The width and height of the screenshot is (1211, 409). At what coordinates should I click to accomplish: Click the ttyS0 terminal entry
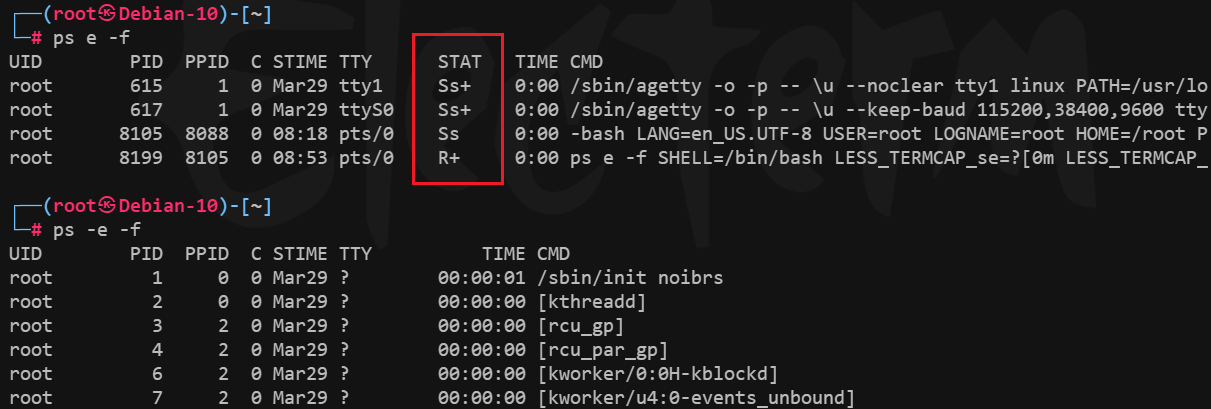tap(367, 110)
